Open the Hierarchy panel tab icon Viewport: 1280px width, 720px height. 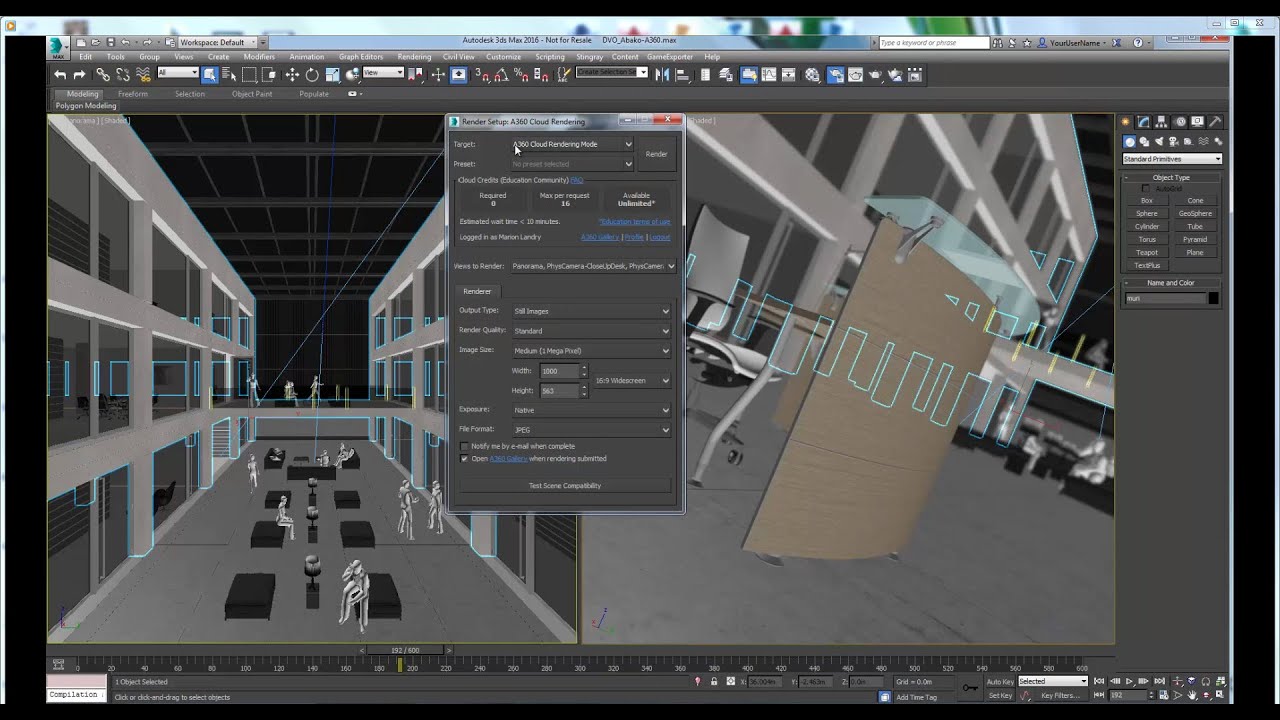[x=1161, y=122]
